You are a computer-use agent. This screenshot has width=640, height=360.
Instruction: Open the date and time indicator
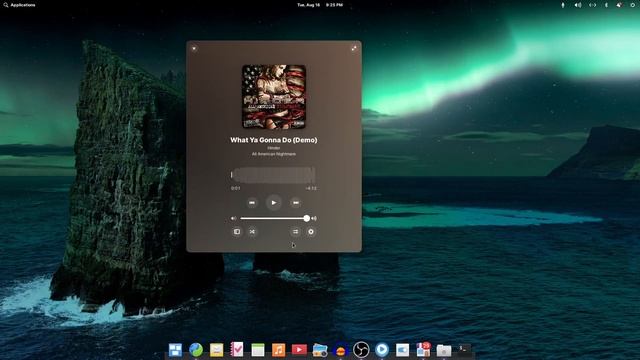point(320,5)
